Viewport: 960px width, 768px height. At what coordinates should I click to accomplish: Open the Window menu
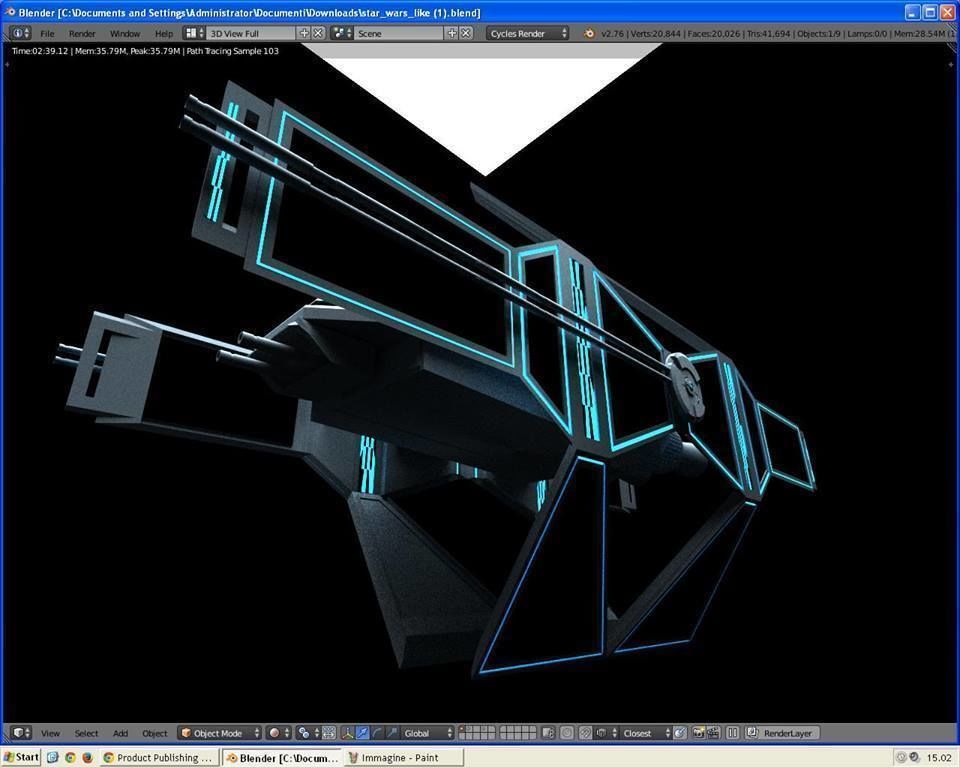click(x=125, y=34)
